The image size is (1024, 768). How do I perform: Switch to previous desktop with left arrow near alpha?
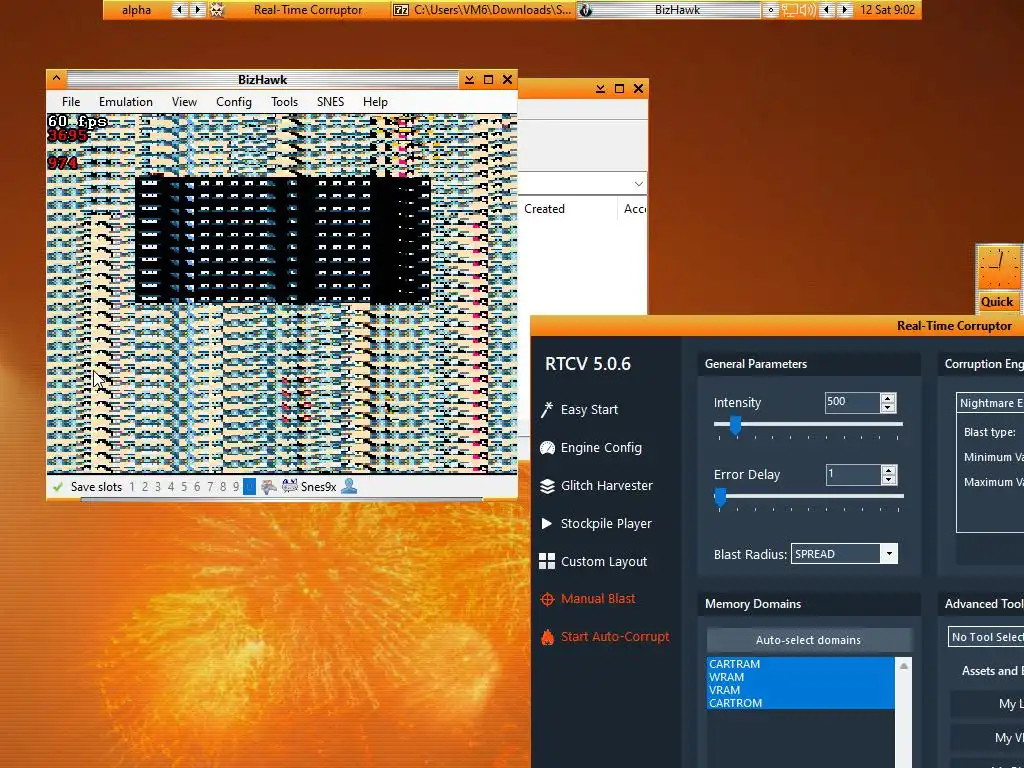pyautogui.click(x=179, y=10)
